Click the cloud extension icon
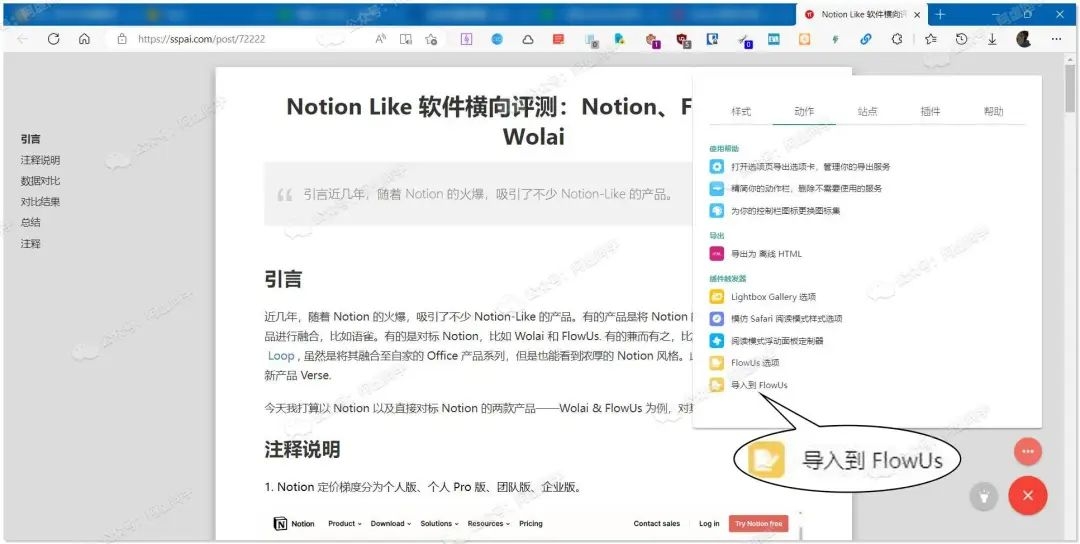This screenshot has width=1080, height=544. [528, 39]
